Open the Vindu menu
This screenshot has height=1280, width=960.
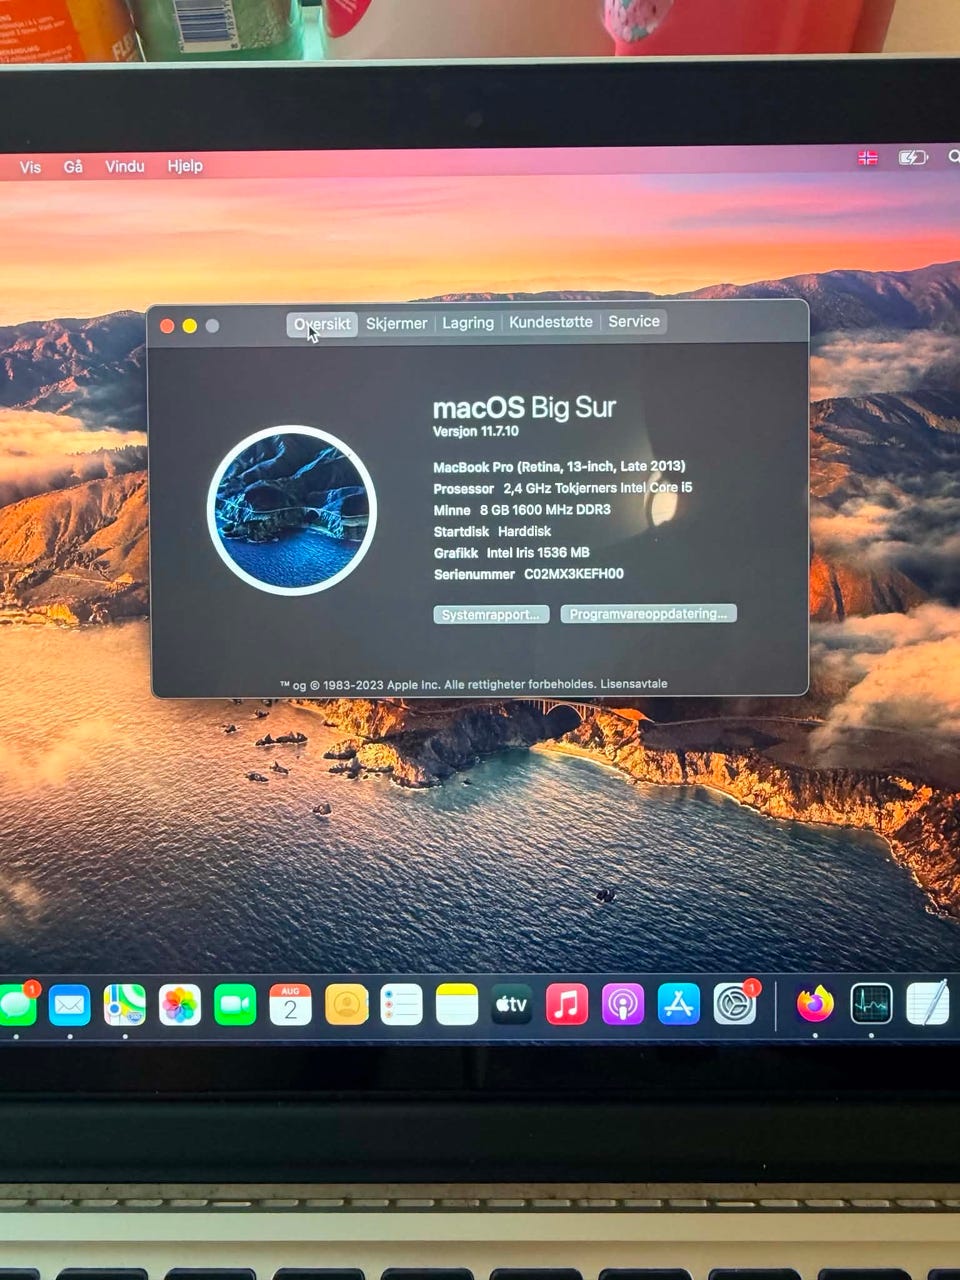pyautogui.click(x=125, y=166)
